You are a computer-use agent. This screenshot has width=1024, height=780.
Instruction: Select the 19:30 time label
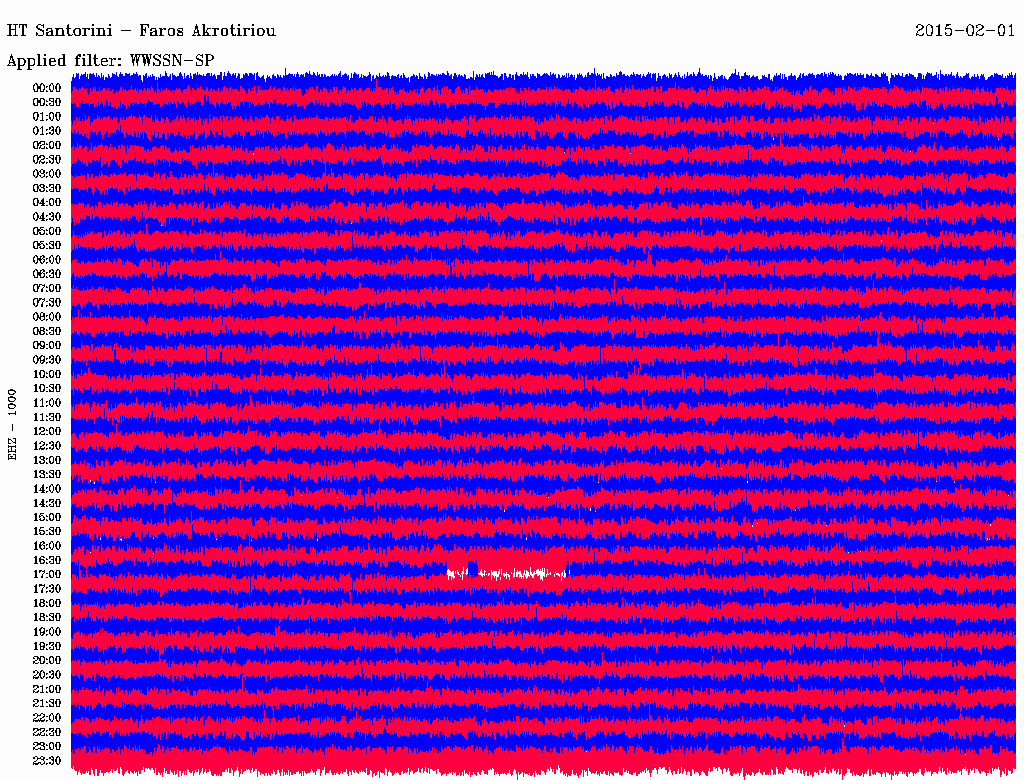(x=47, y=646)
